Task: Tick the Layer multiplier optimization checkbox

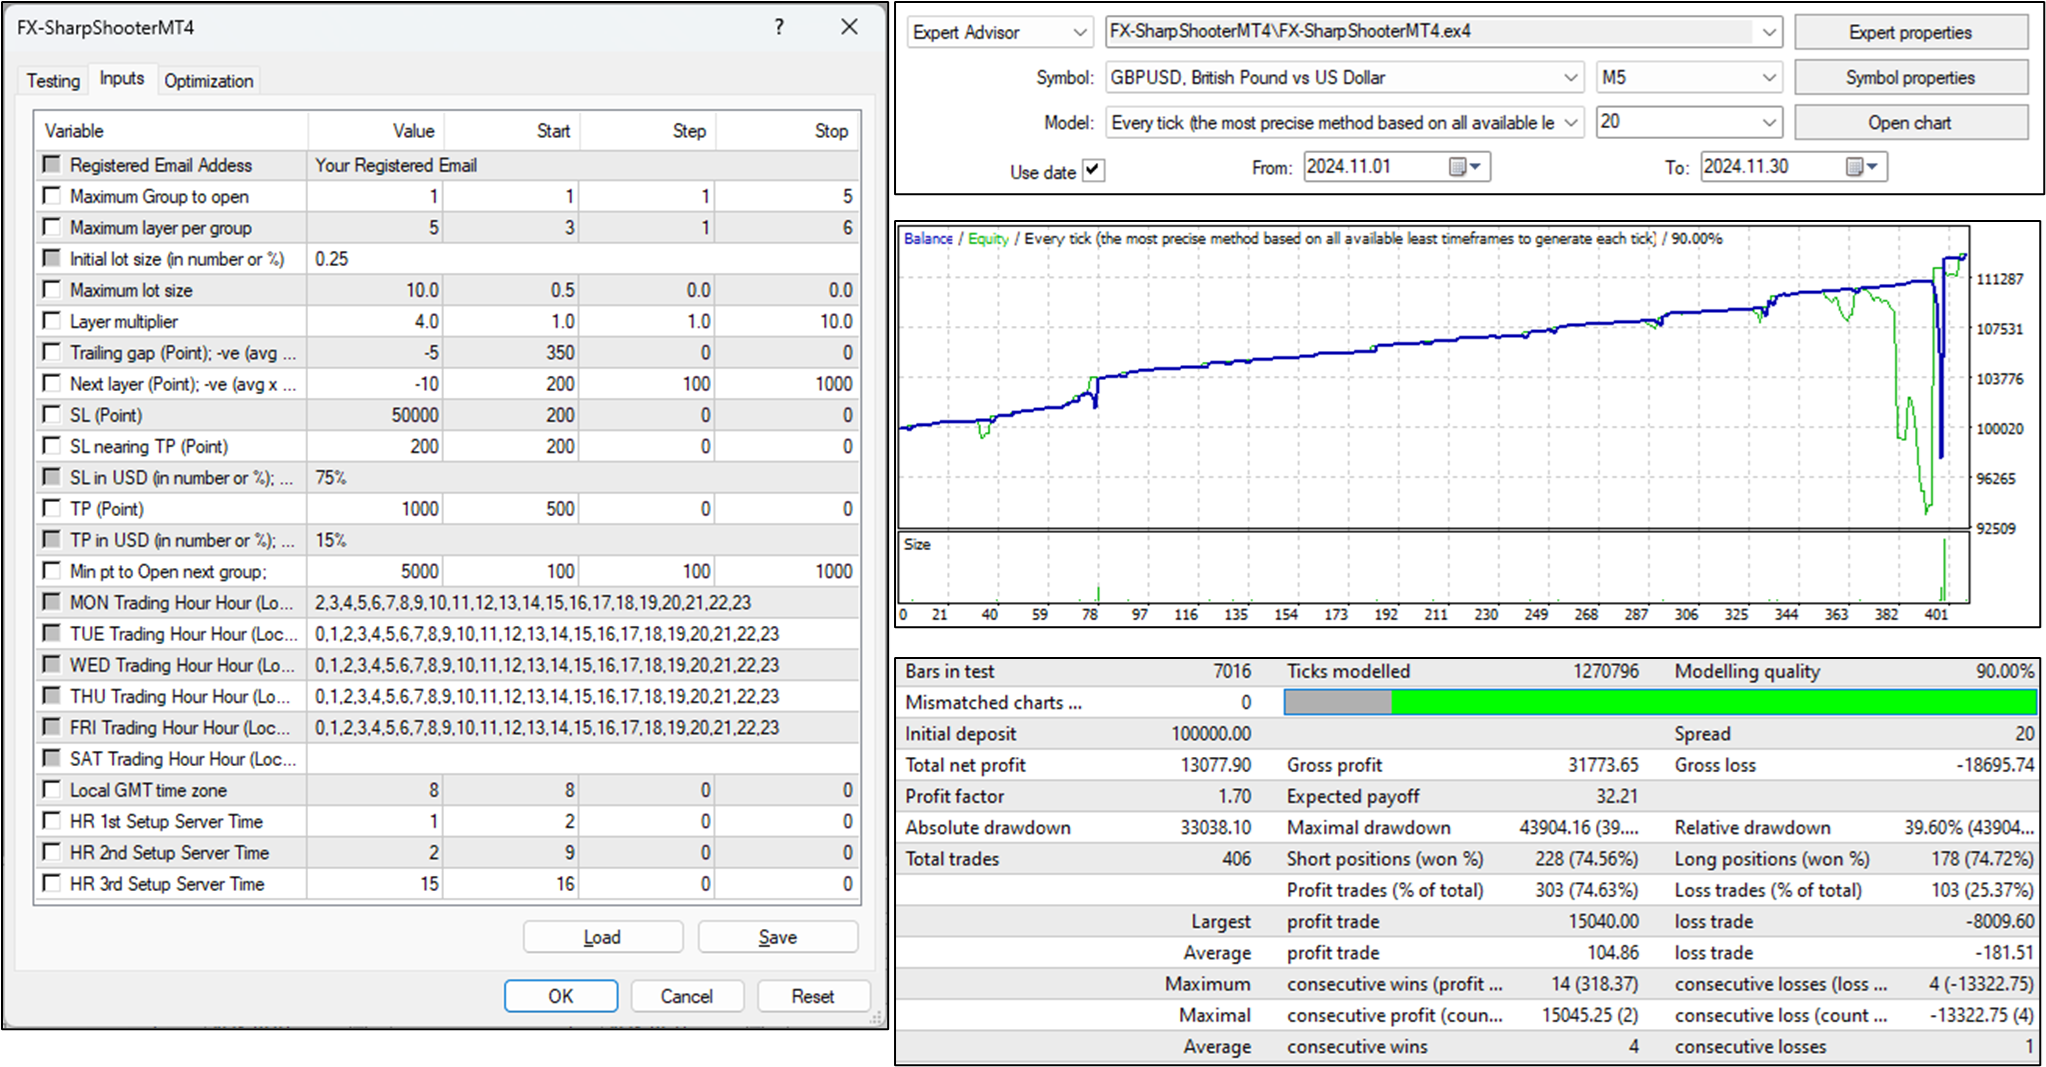Action: tap(52, 321)
